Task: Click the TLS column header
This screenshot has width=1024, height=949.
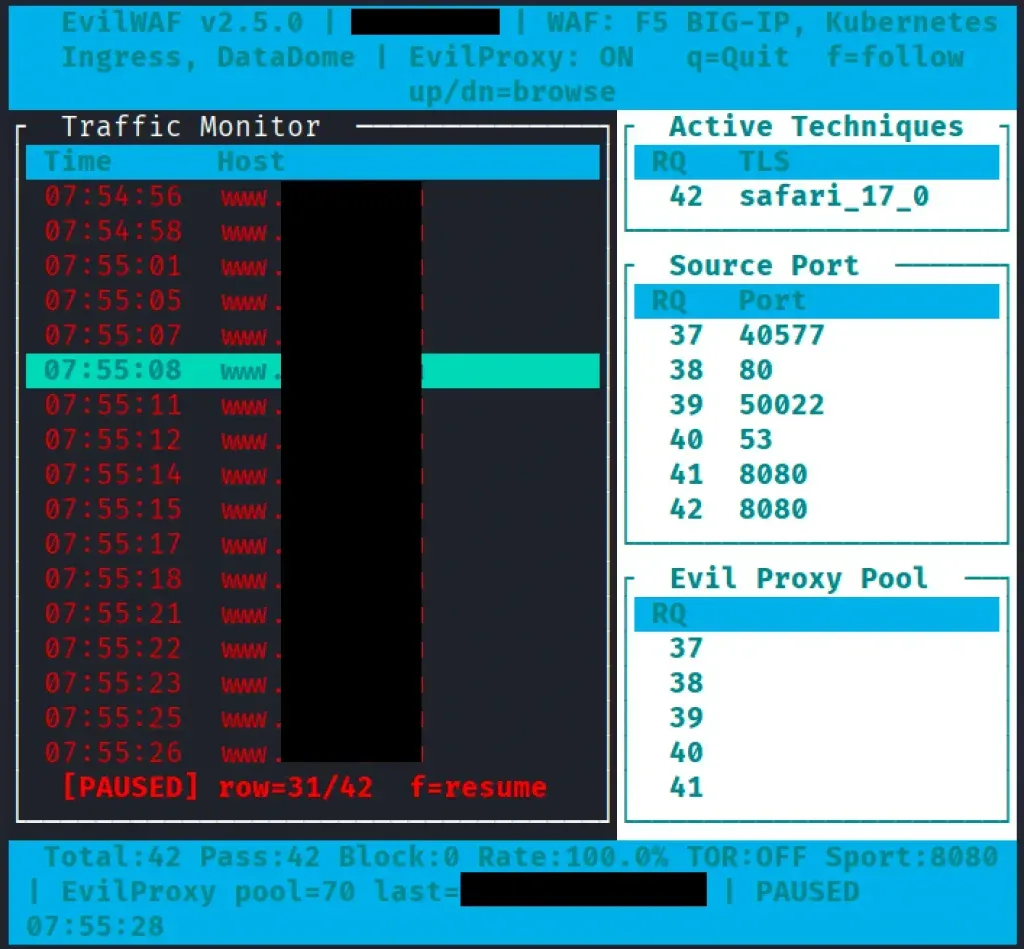Action: click(764, 161)
